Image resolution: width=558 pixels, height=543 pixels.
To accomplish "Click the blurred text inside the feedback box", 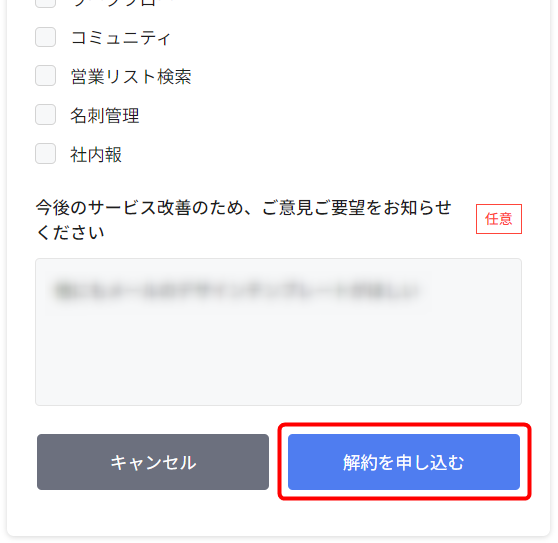I will click(236, 291).
